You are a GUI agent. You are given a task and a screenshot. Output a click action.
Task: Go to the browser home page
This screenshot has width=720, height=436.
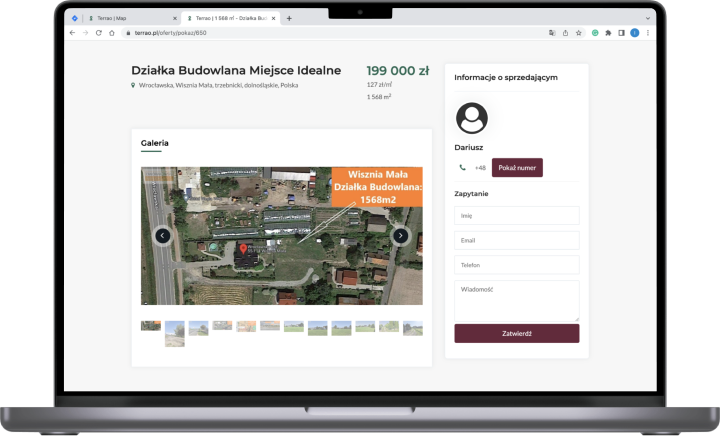(112, 33)
